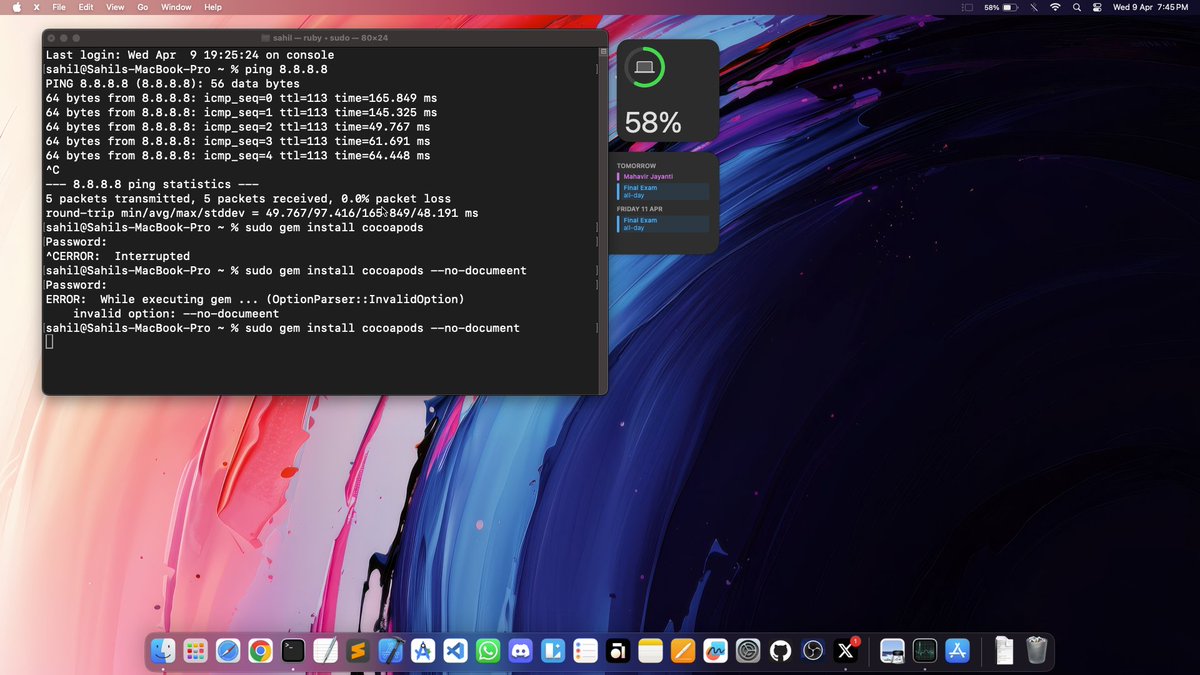The width and height of the screenshot is (1200, 675).
Task: Click the Terminal icon in the Dock
Action: pos(293,651)
